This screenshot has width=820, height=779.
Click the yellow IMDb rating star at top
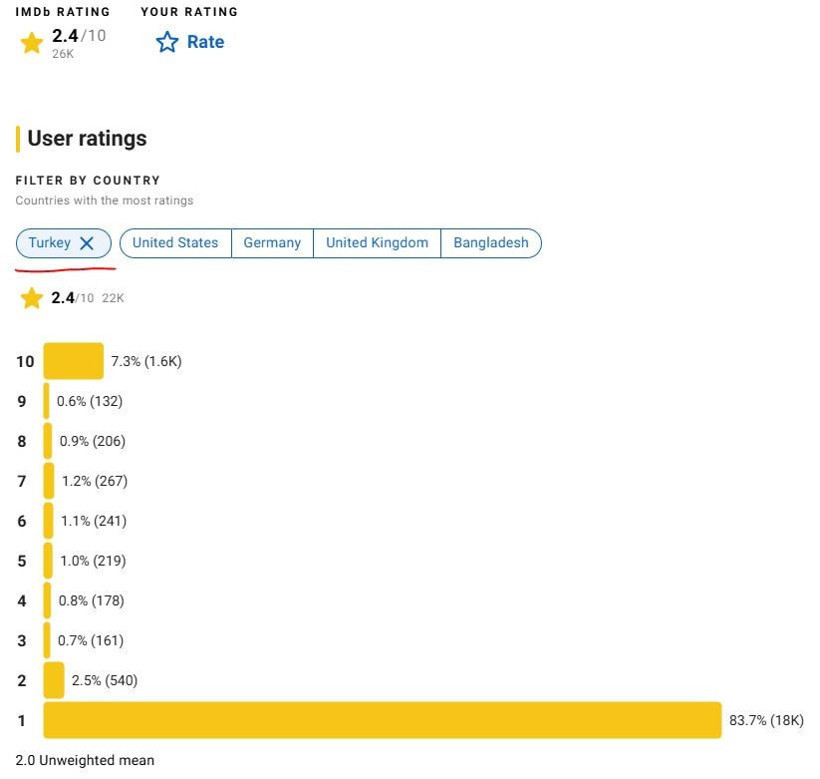click(x=31, y=43)
